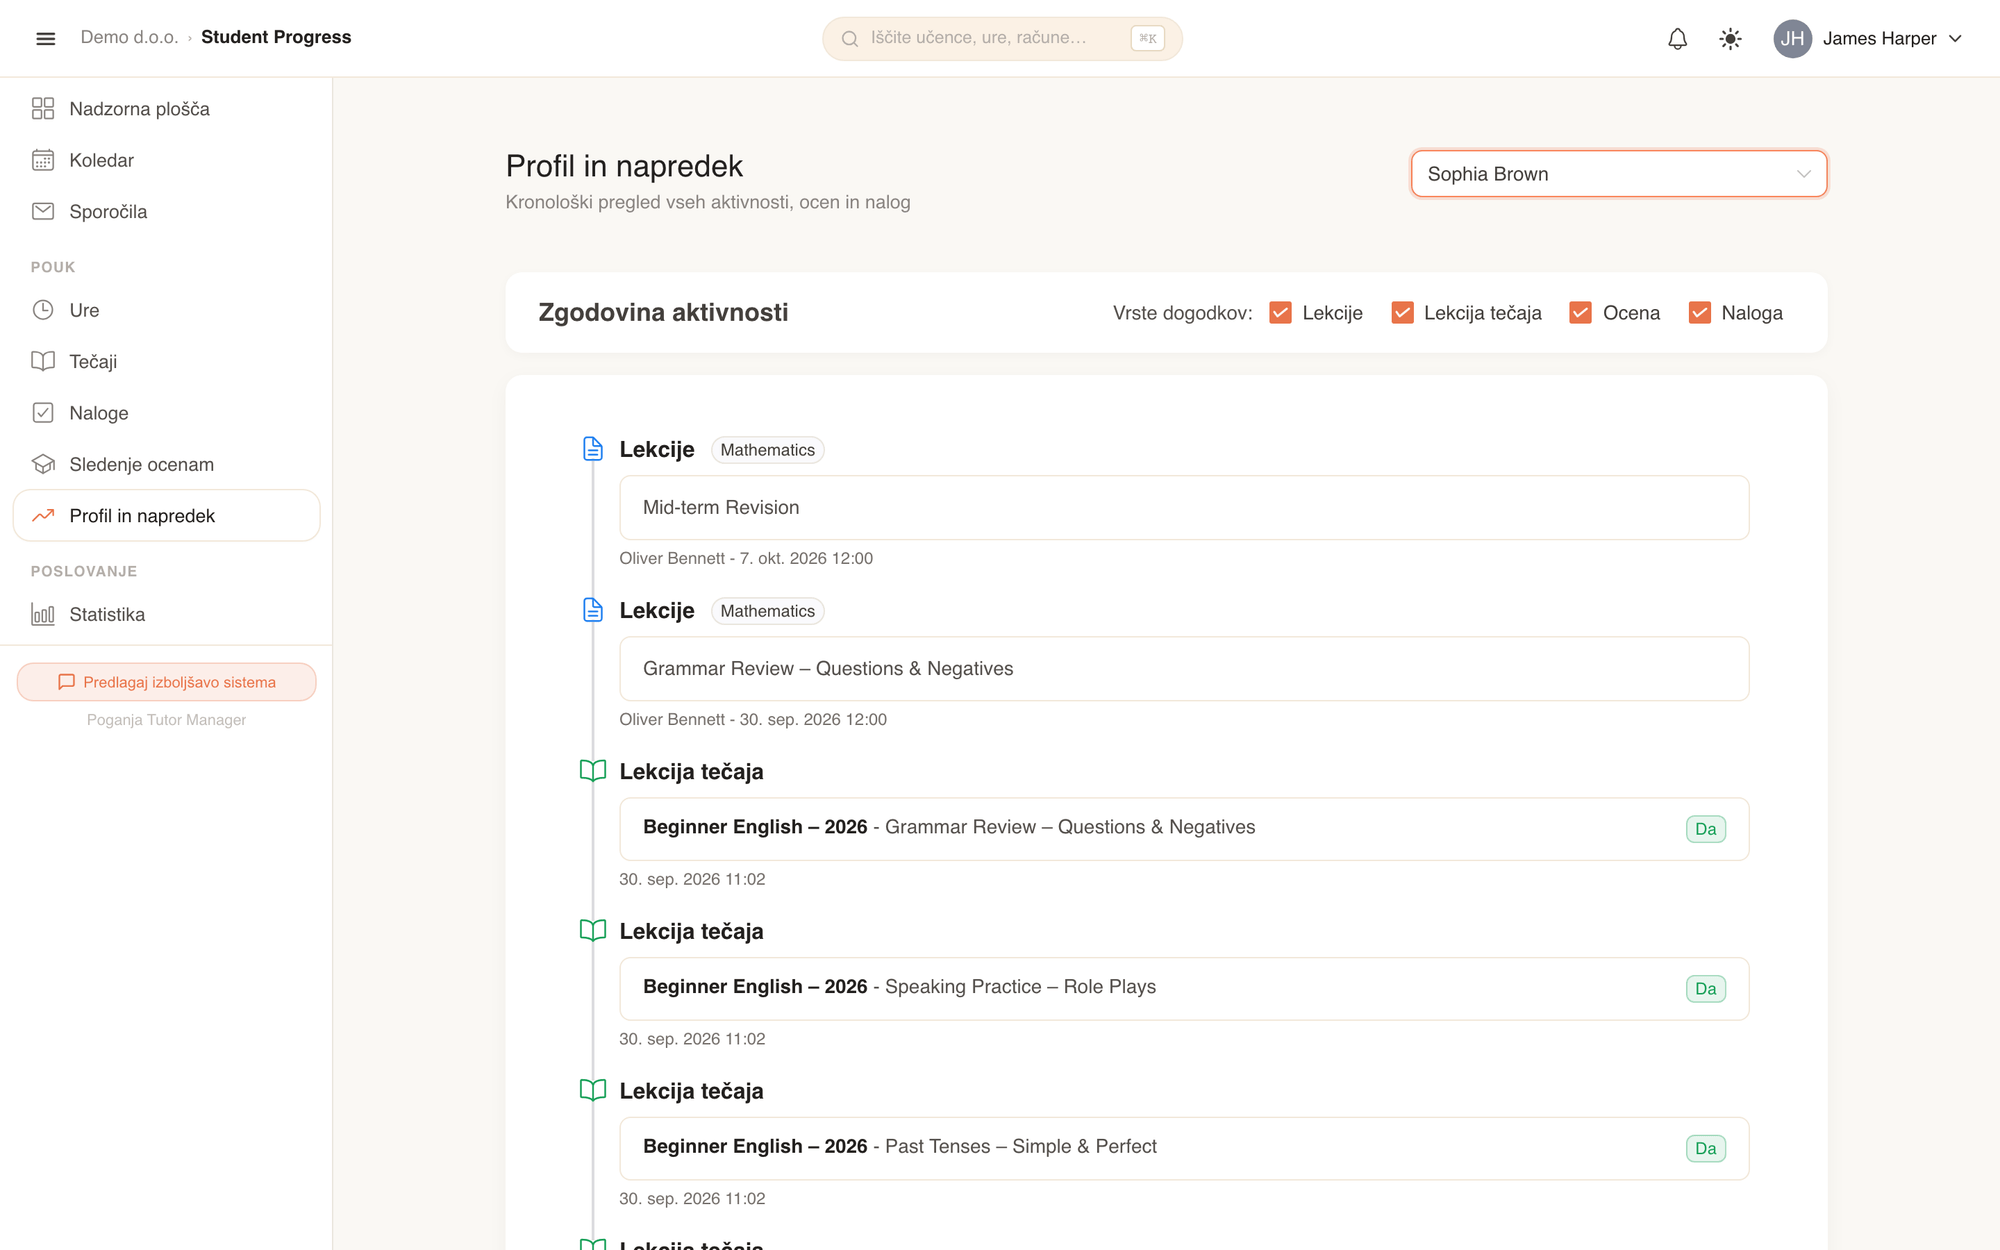The image size is (2000, 1250).
Task: Toggle the light/dark theme sun icon
Action: (1730, 39)
